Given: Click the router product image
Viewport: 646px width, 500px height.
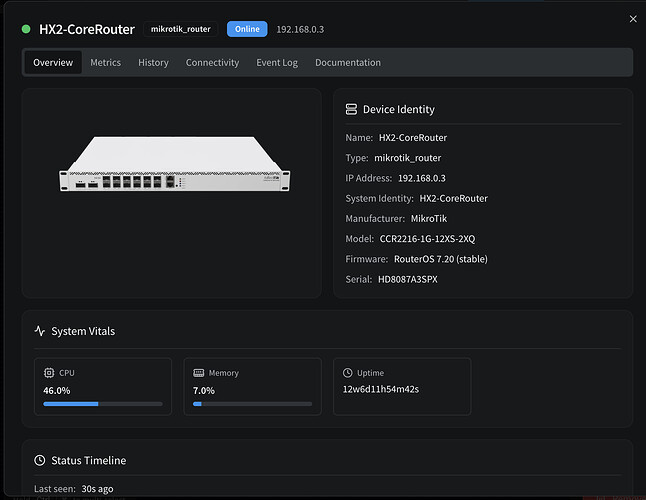Looking at the screenshot, I should click(174, 164).
